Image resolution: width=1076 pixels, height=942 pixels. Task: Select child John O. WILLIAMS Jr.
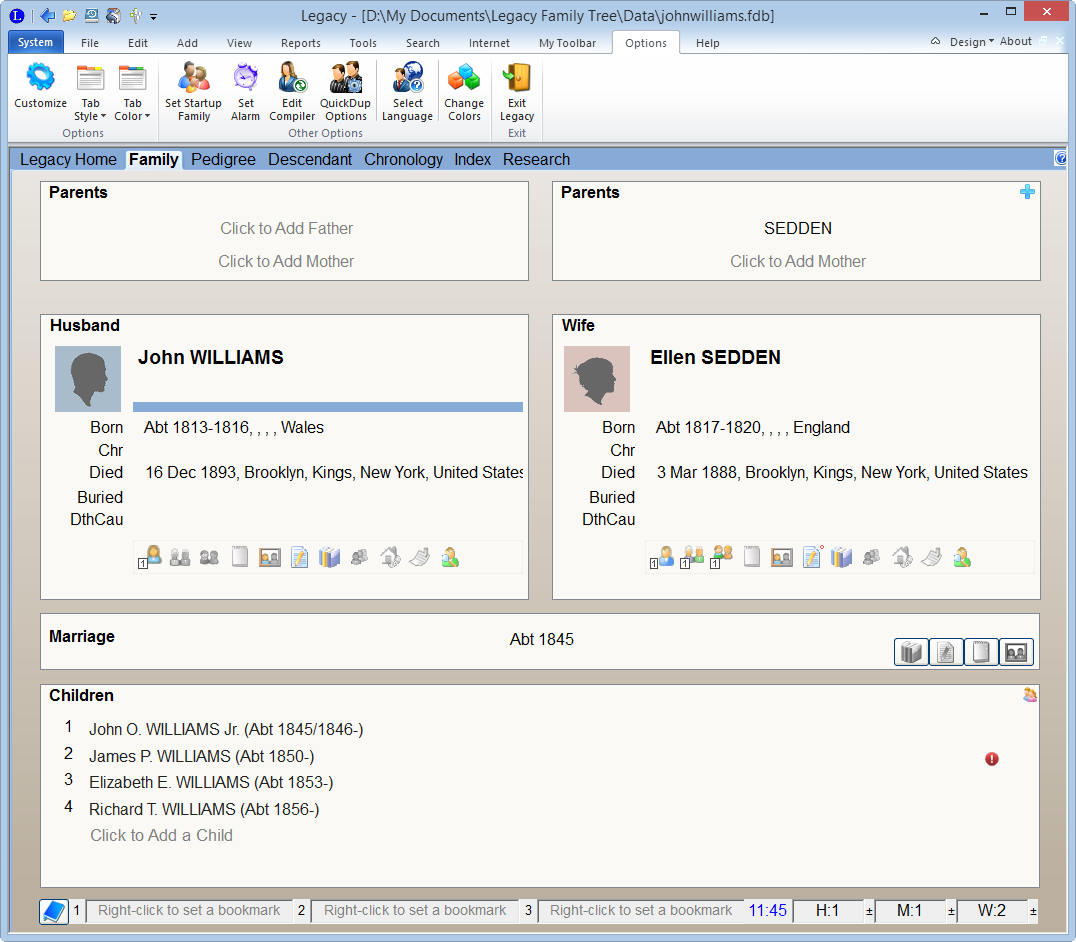[226, 729]
